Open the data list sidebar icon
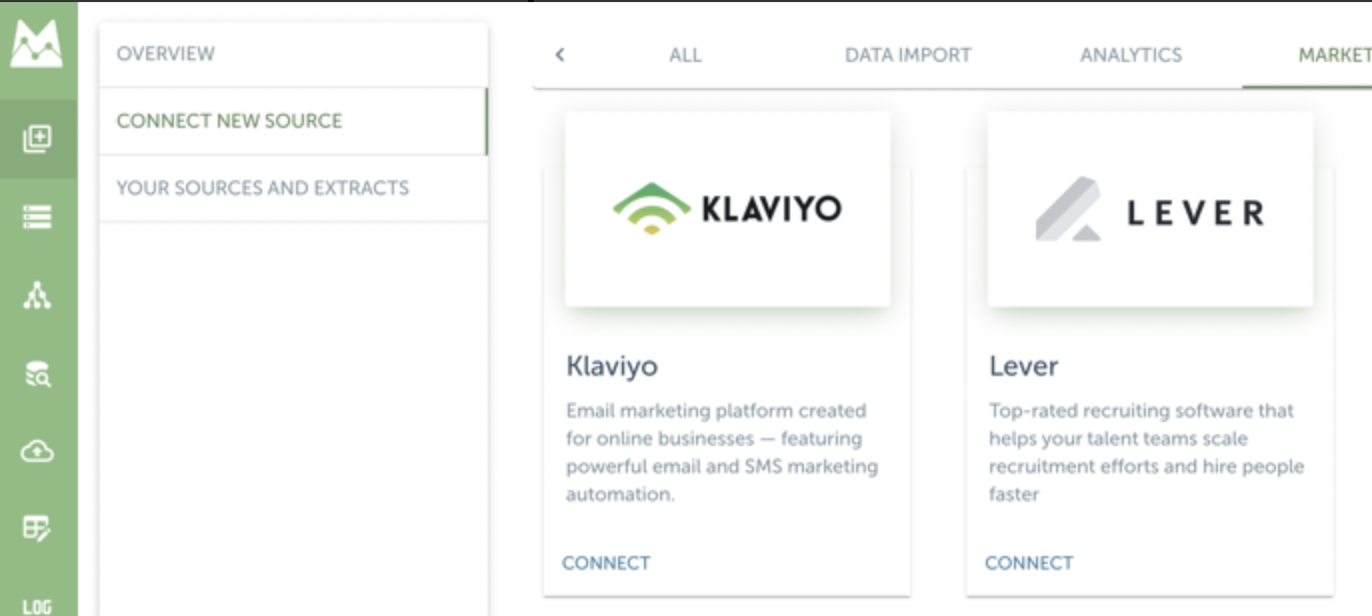The image size is (1372, 616). (x=37, y=217)
